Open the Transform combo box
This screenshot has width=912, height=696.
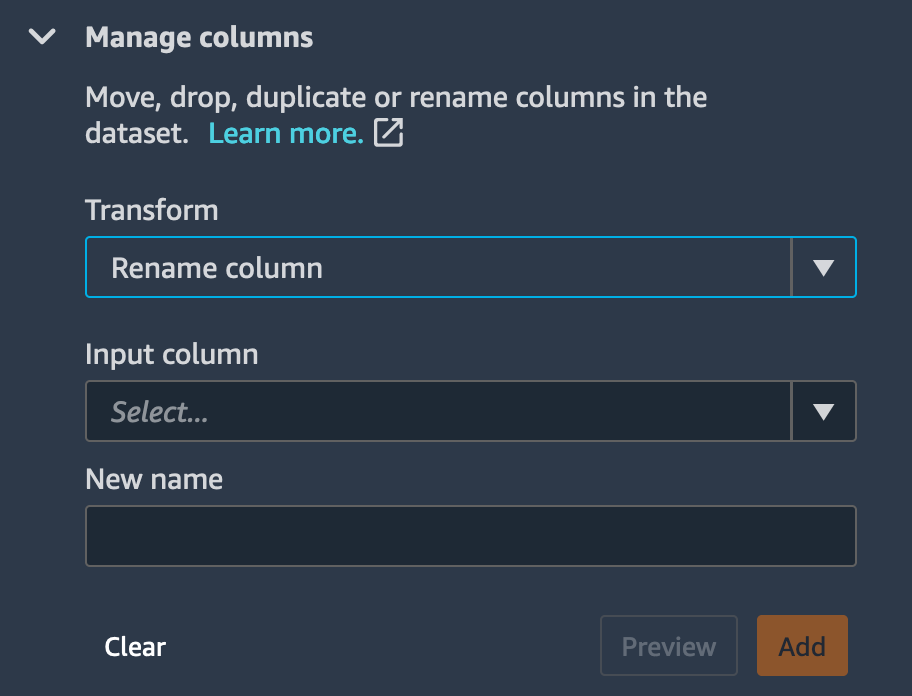coord(471,267)
